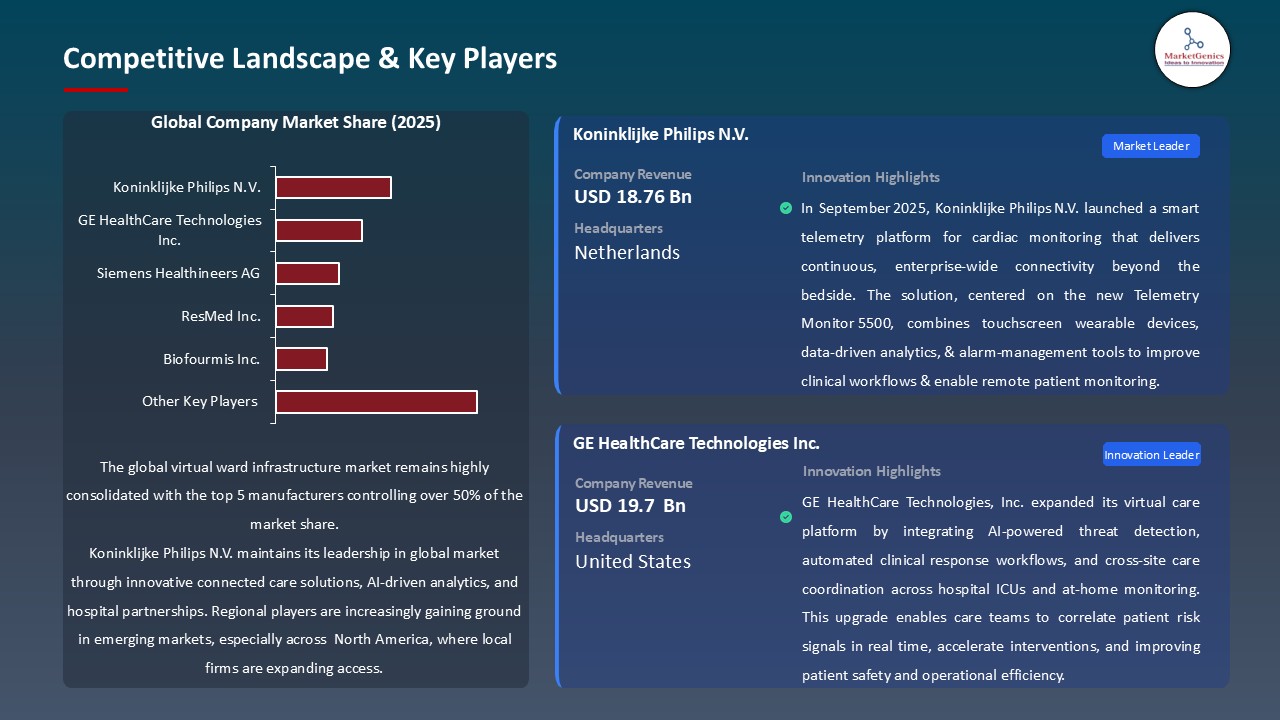Click the Philips 'Innovation Highlights' label
This screenshot has width=1280, height=720.
pos(870,177)
